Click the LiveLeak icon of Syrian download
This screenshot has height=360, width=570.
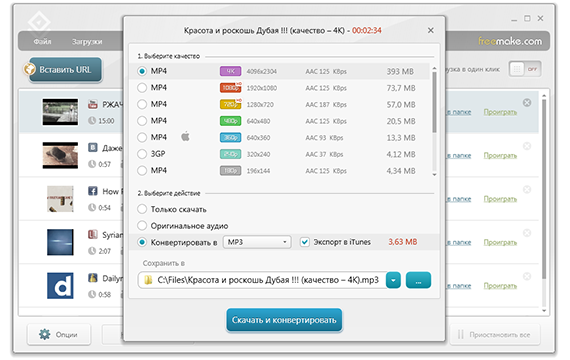coord(93,235)
